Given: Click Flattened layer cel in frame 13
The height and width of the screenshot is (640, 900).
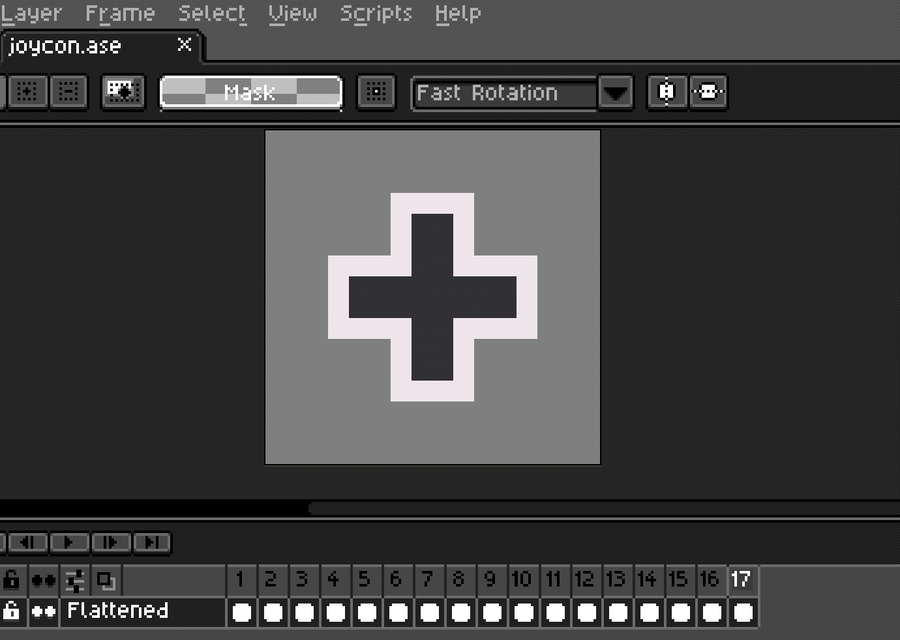Looking at the screenshot, I should [x=617, y=612].
